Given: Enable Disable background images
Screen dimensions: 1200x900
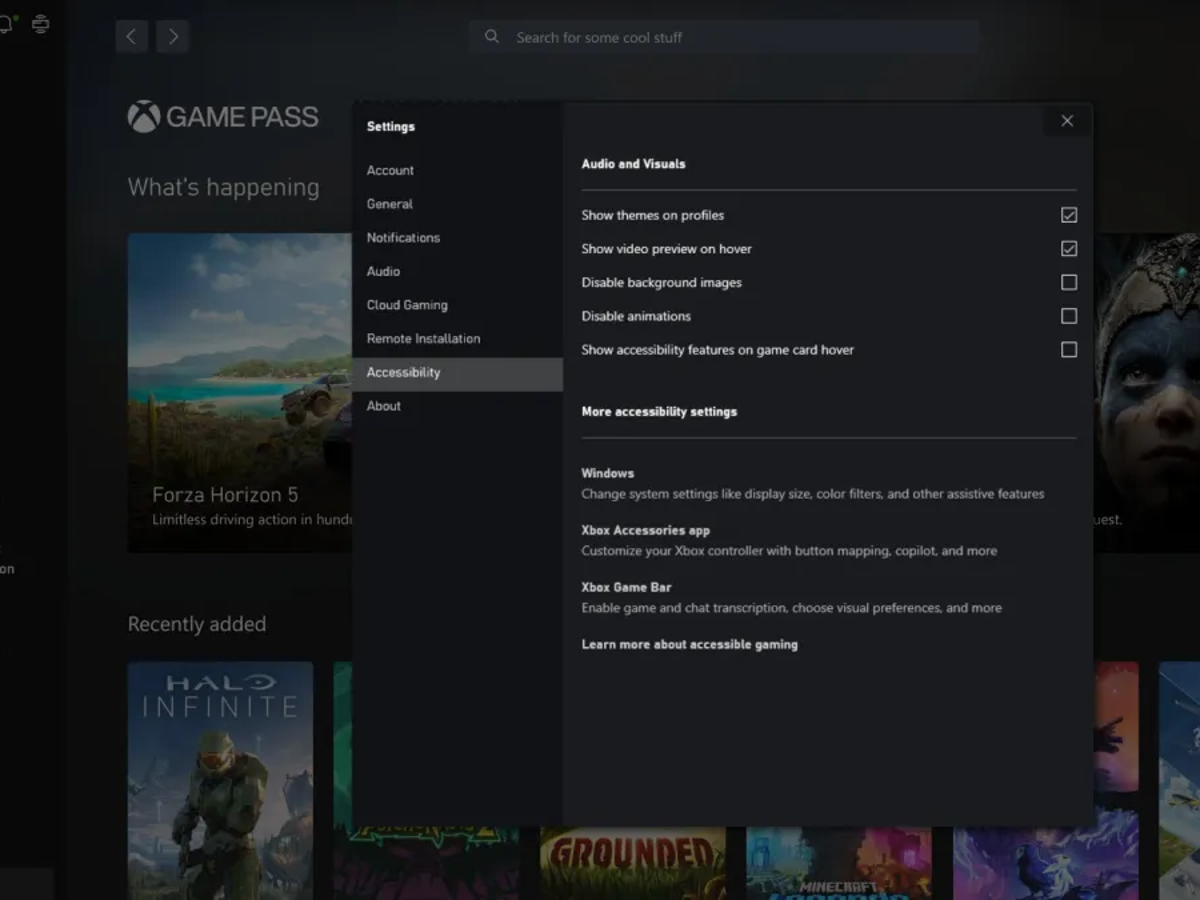Looking at the screenshot, I should pyautogui.click(x=1069, y=282).
